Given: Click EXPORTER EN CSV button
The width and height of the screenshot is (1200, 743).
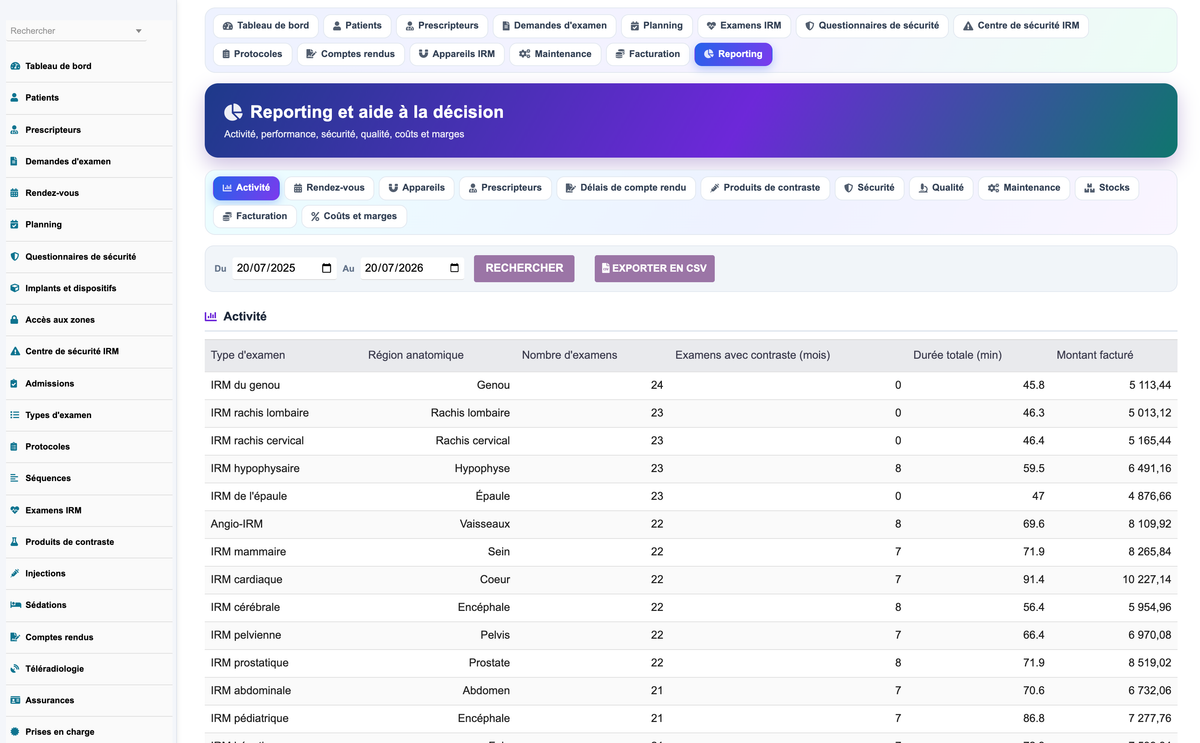Looking at the screenshot, I should tap(655, 268).
